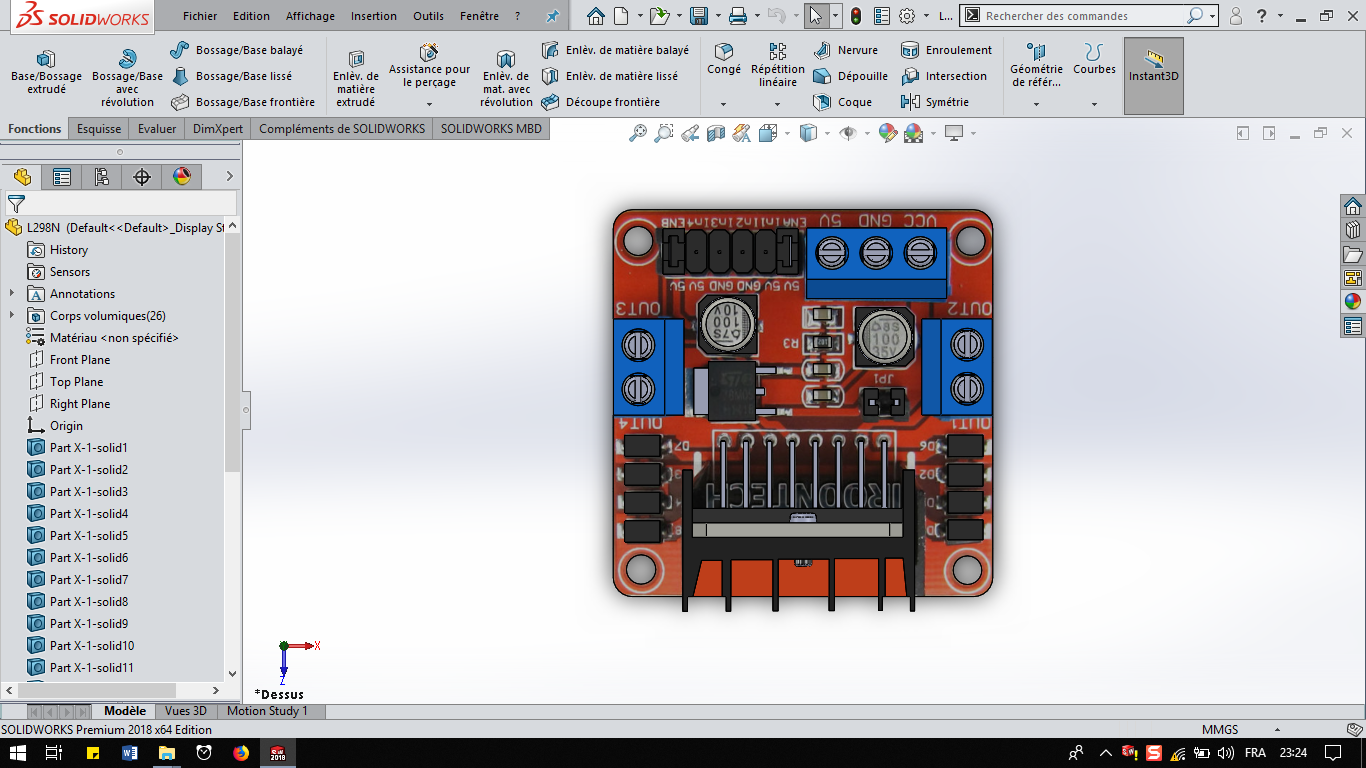Select the Enroulement wrap tool
Image resolution: width=1366 pixels, height=768 pixels.
click(x=946, y=50)
